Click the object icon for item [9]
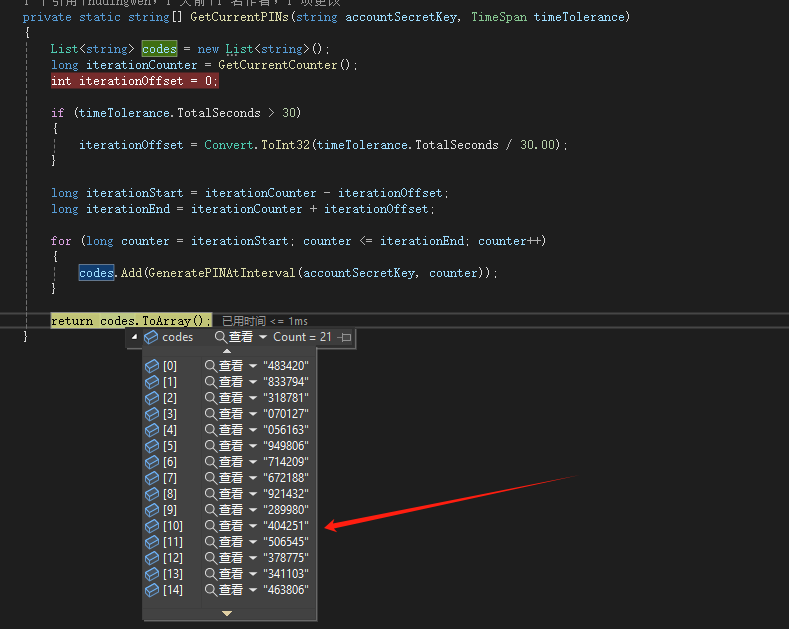This screenshot has width=789, height=629. (x=152, y=510)
